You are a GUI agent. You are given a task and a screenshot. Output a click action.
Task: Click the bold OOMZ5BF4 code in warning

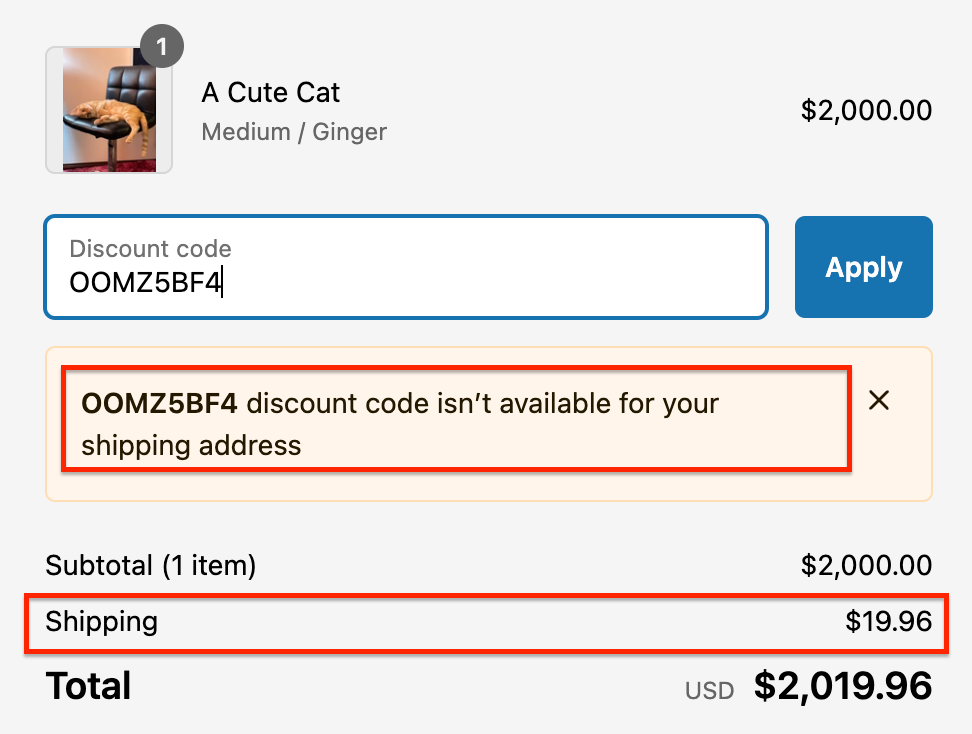[159, 404]
